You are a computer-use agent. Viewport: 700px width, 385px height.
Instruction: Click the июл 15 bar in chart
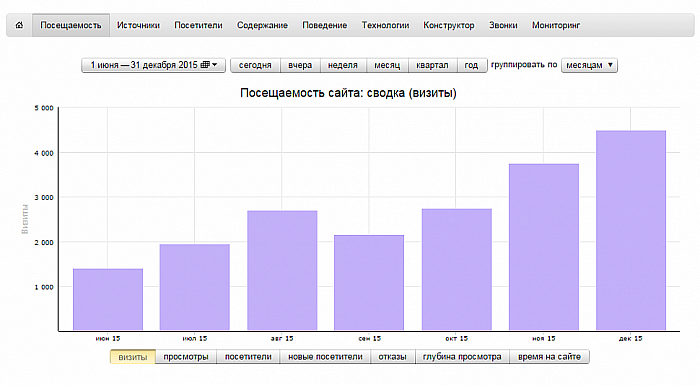point(195,287)
